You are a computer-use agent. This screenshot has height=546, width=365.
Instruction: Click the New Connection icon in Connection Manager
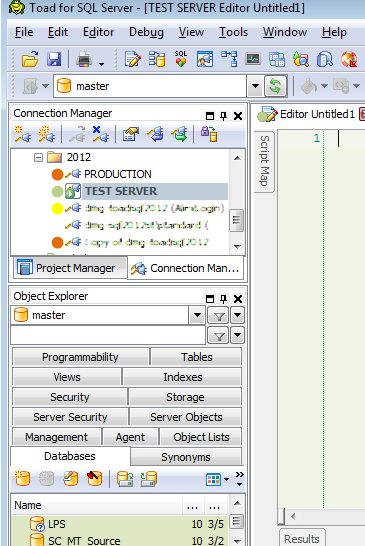(x=22, y=134)
